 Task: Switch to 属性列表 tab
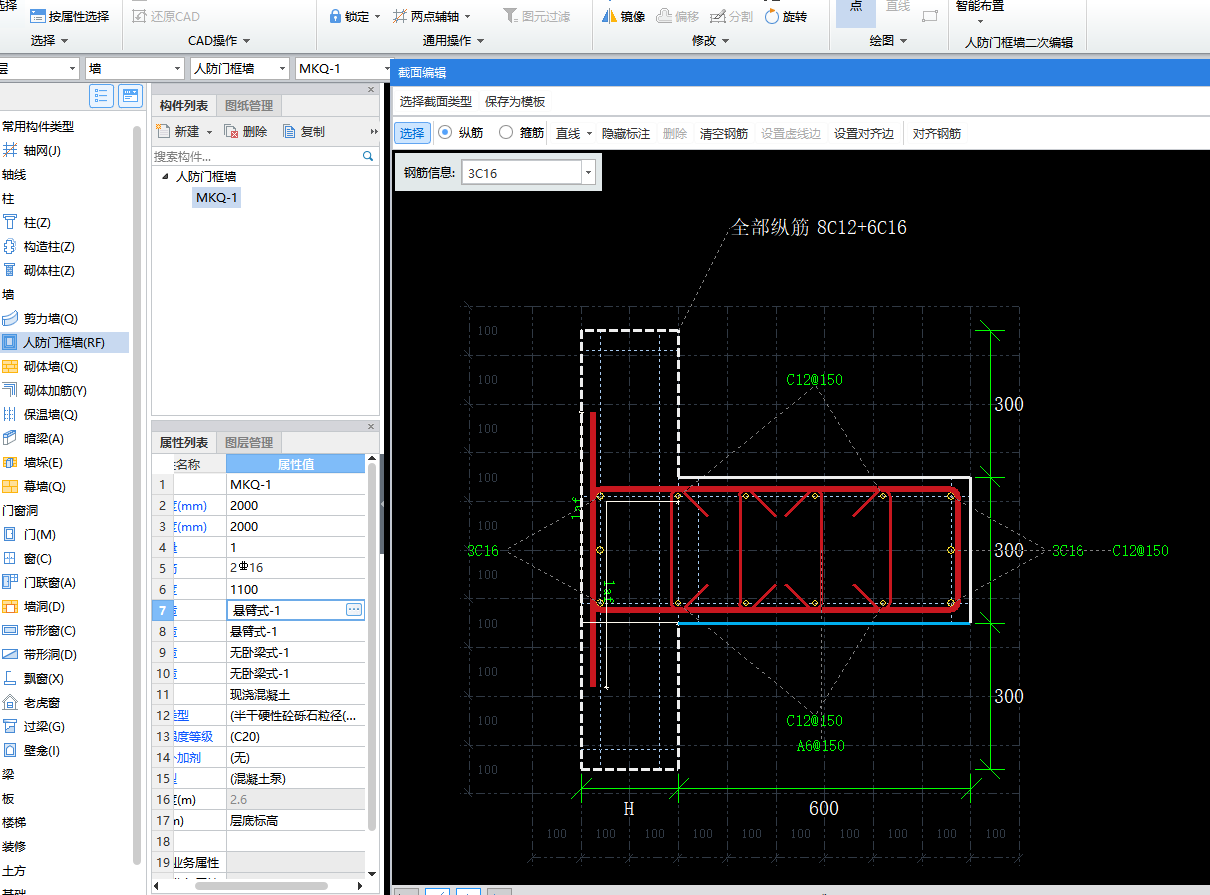(184, 442)
